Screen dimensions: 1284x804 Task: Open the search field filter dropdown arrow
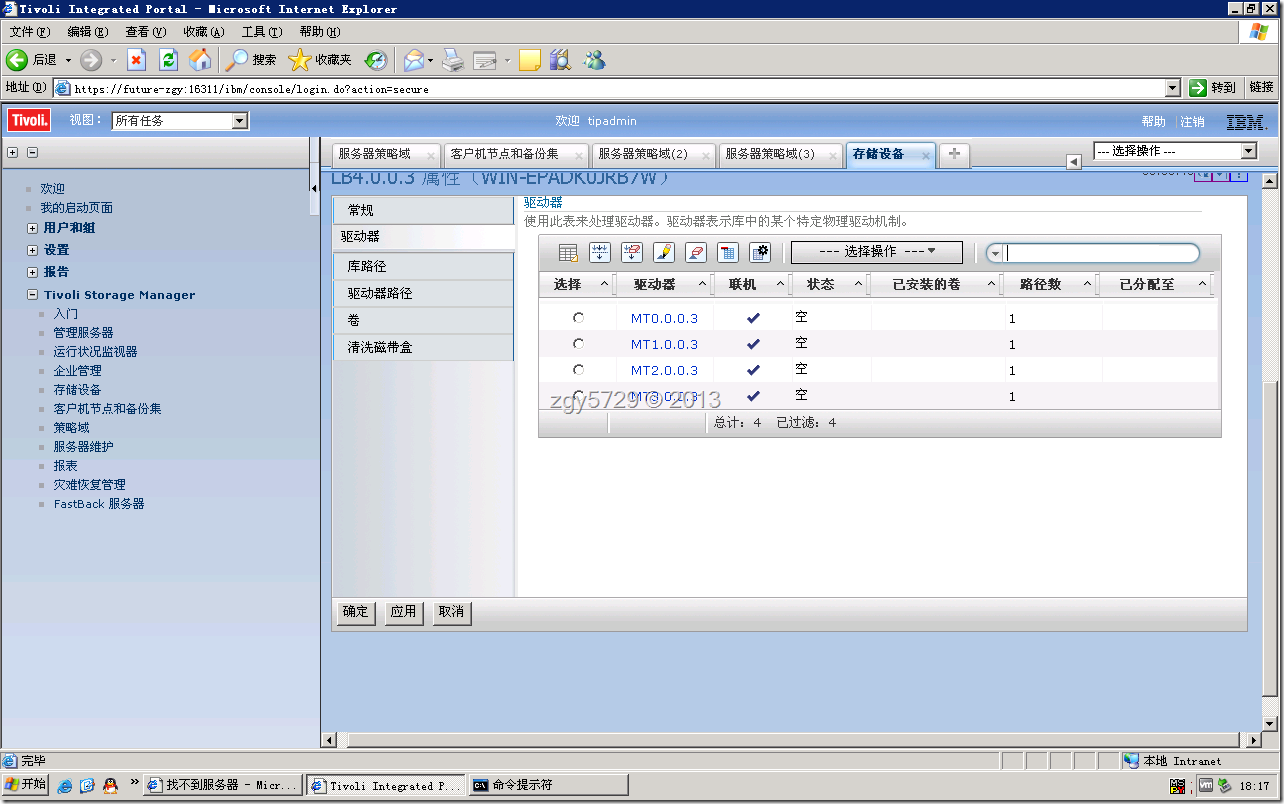tap(995, 253)
